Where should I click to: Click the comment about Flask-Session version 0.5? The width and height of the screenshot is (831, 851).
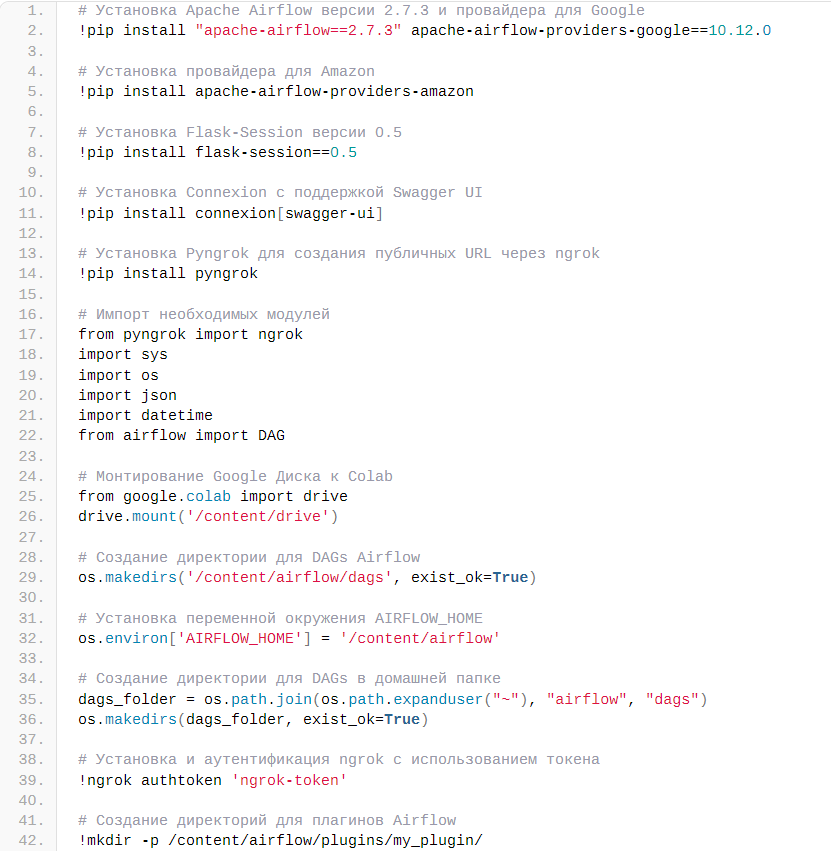click(x=240, y=132)
